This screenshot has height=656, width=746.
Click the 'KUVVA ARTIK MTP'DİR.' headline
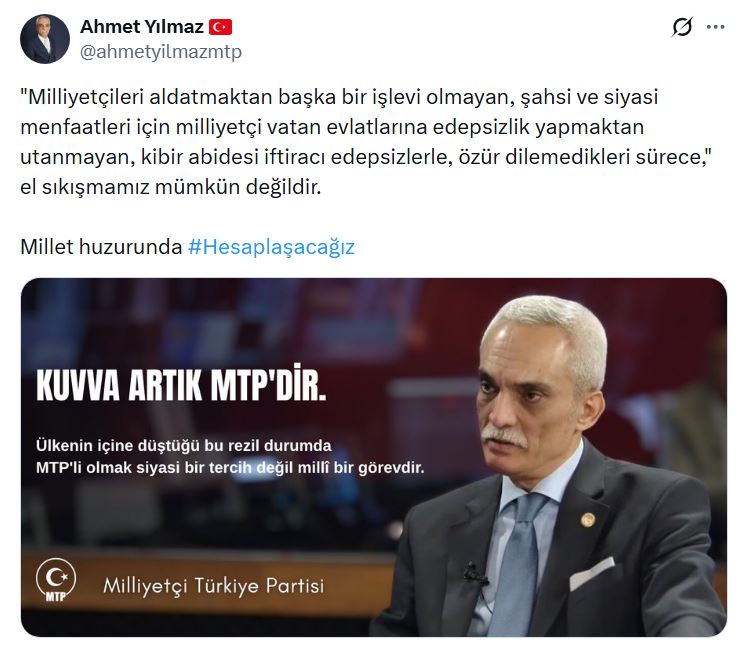coord(181,383)
